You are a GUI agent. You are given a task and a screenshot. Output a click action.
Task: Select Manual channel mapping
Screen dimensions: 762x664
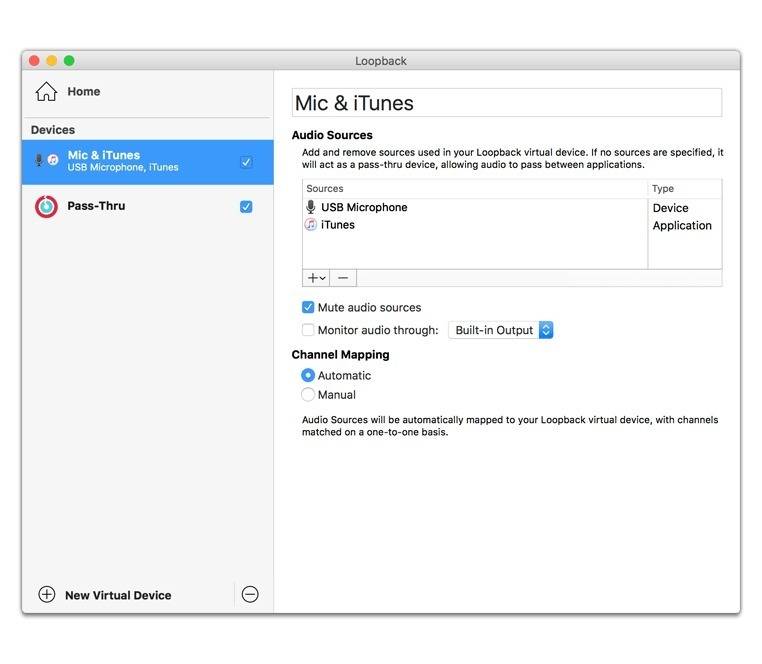(x=308, y=394)
